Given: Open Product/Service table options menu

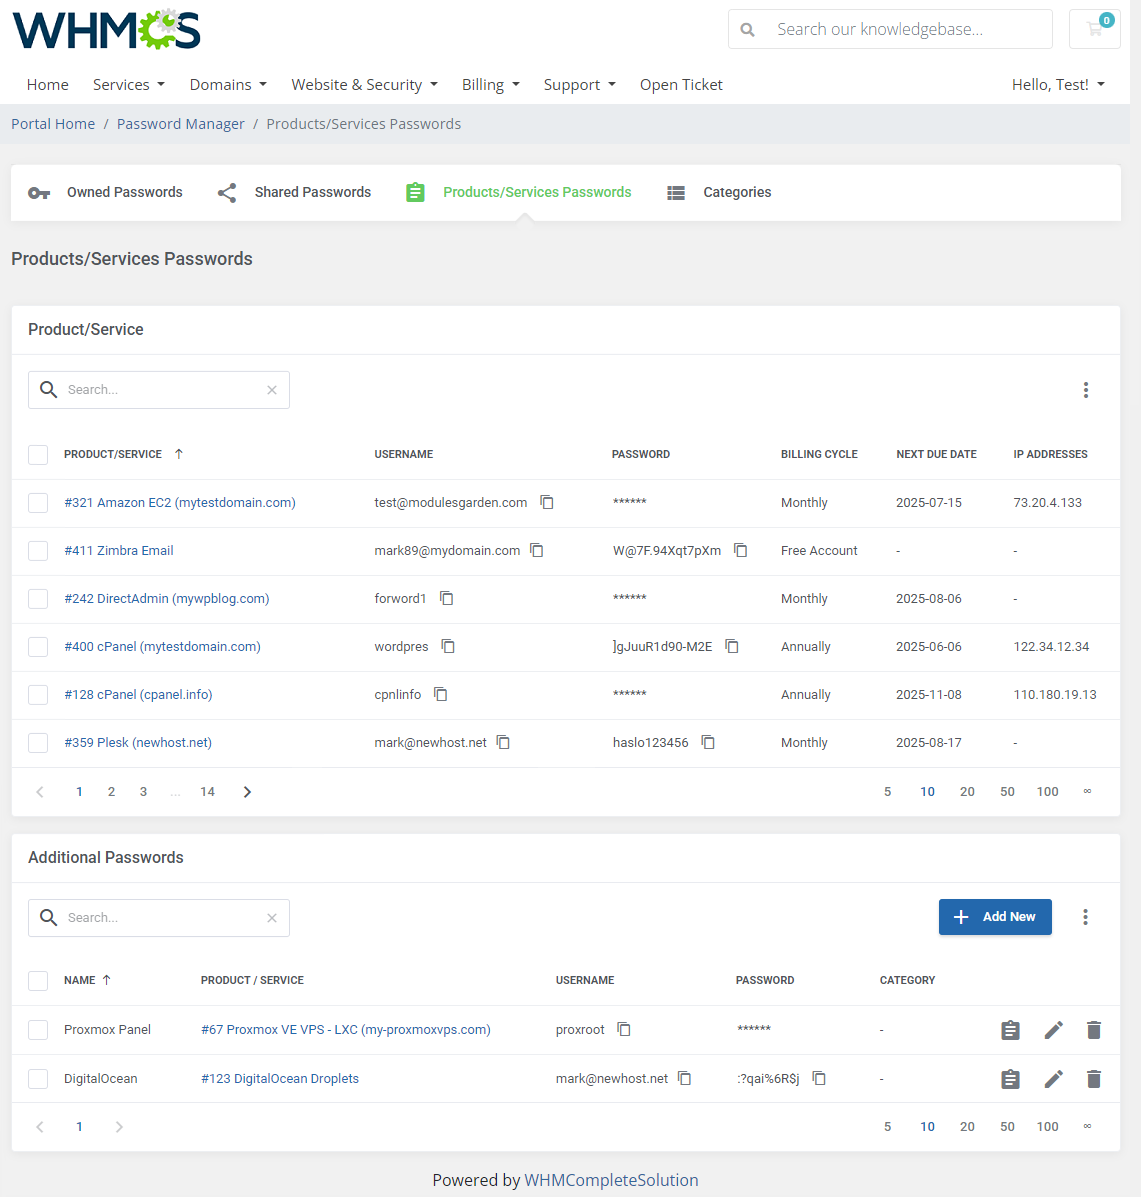Looking at the screenshot, I should [x=1085, y=390].
